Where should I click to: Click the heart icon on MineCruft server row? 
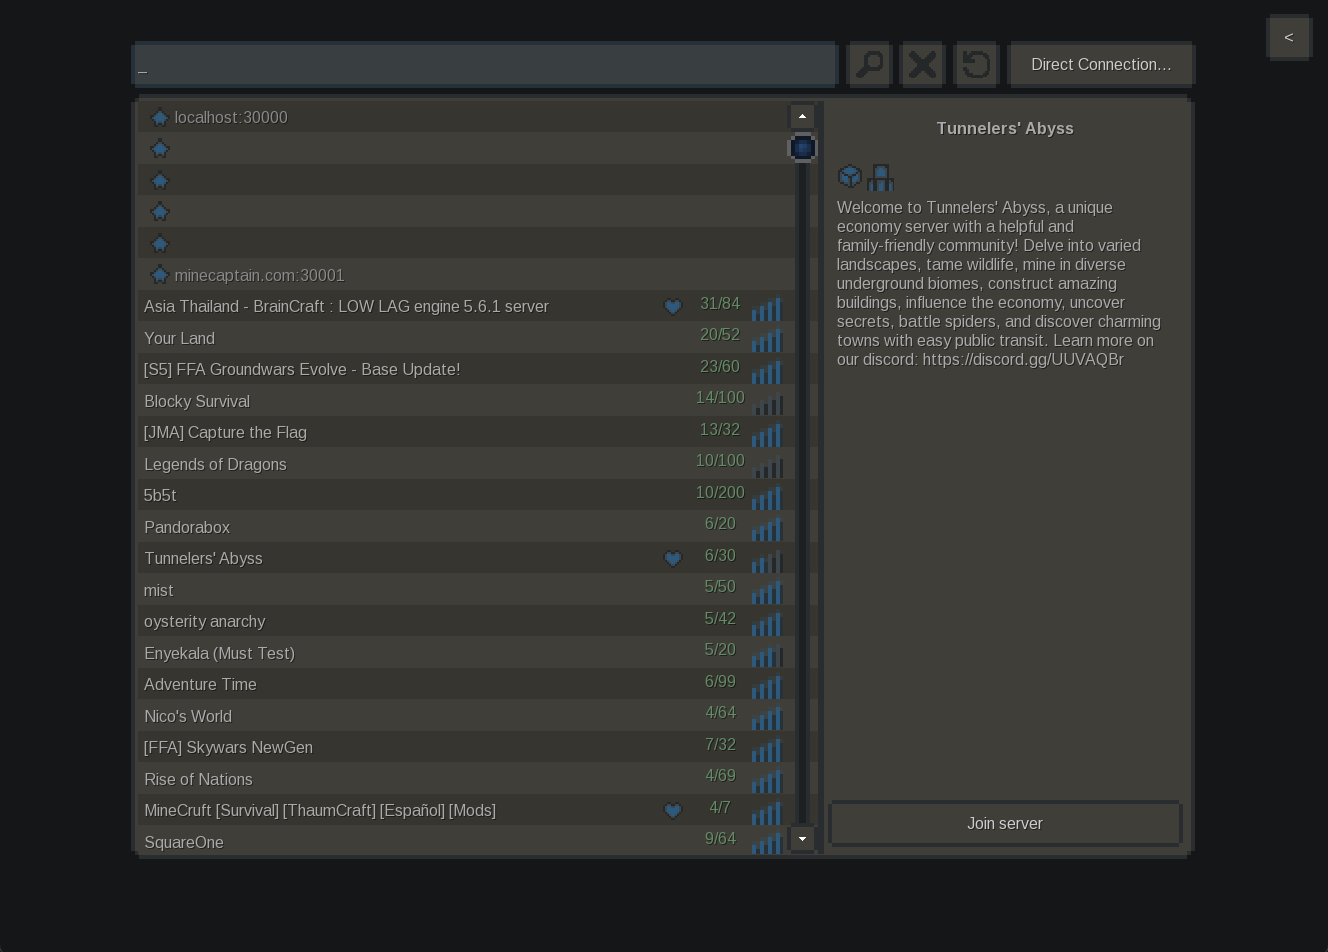pos(673,811)
